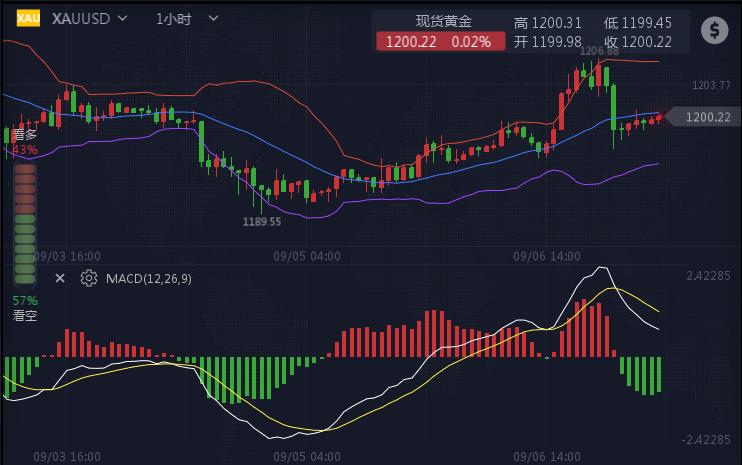Open MACD indicator settings gear
The width and height of the screenshot is (742, 465).
[89, 278]
